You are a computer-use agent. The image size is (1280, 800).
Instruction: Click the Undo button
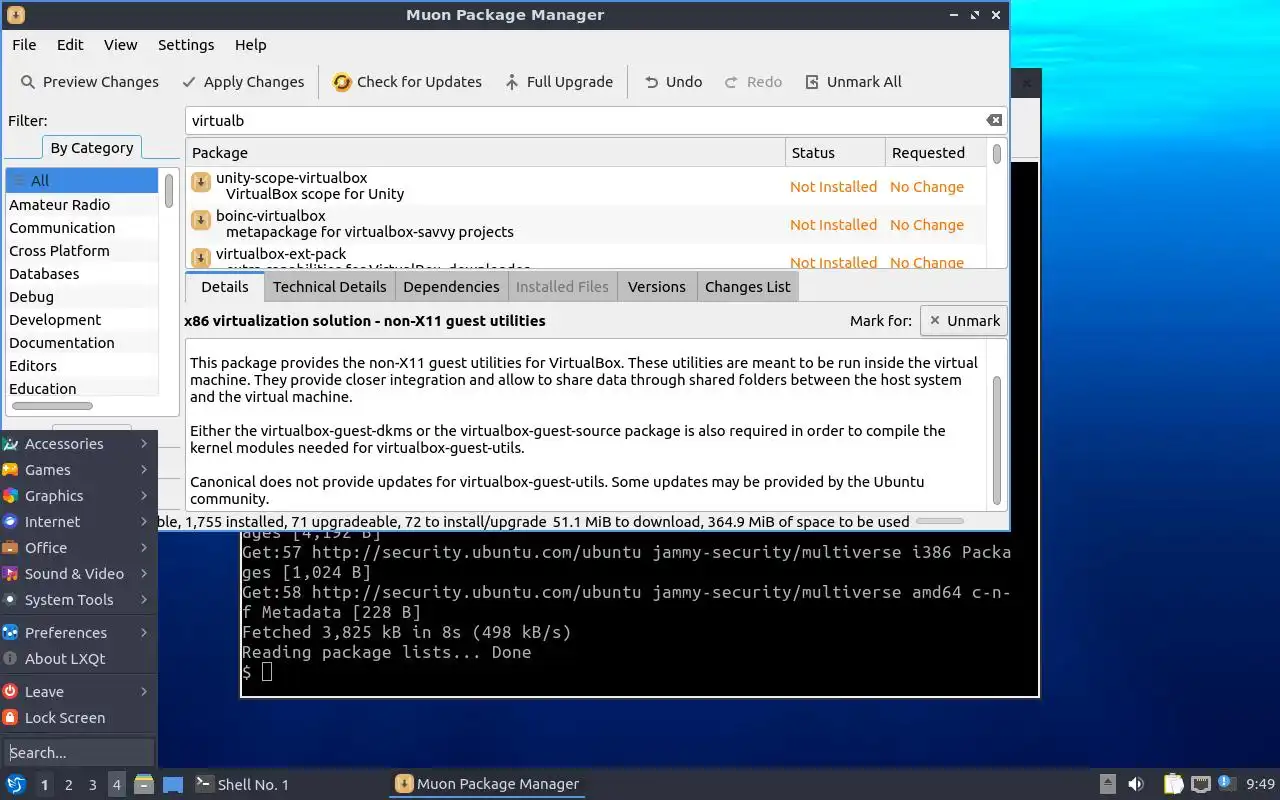pyautogui.click(x=672, y=82)
